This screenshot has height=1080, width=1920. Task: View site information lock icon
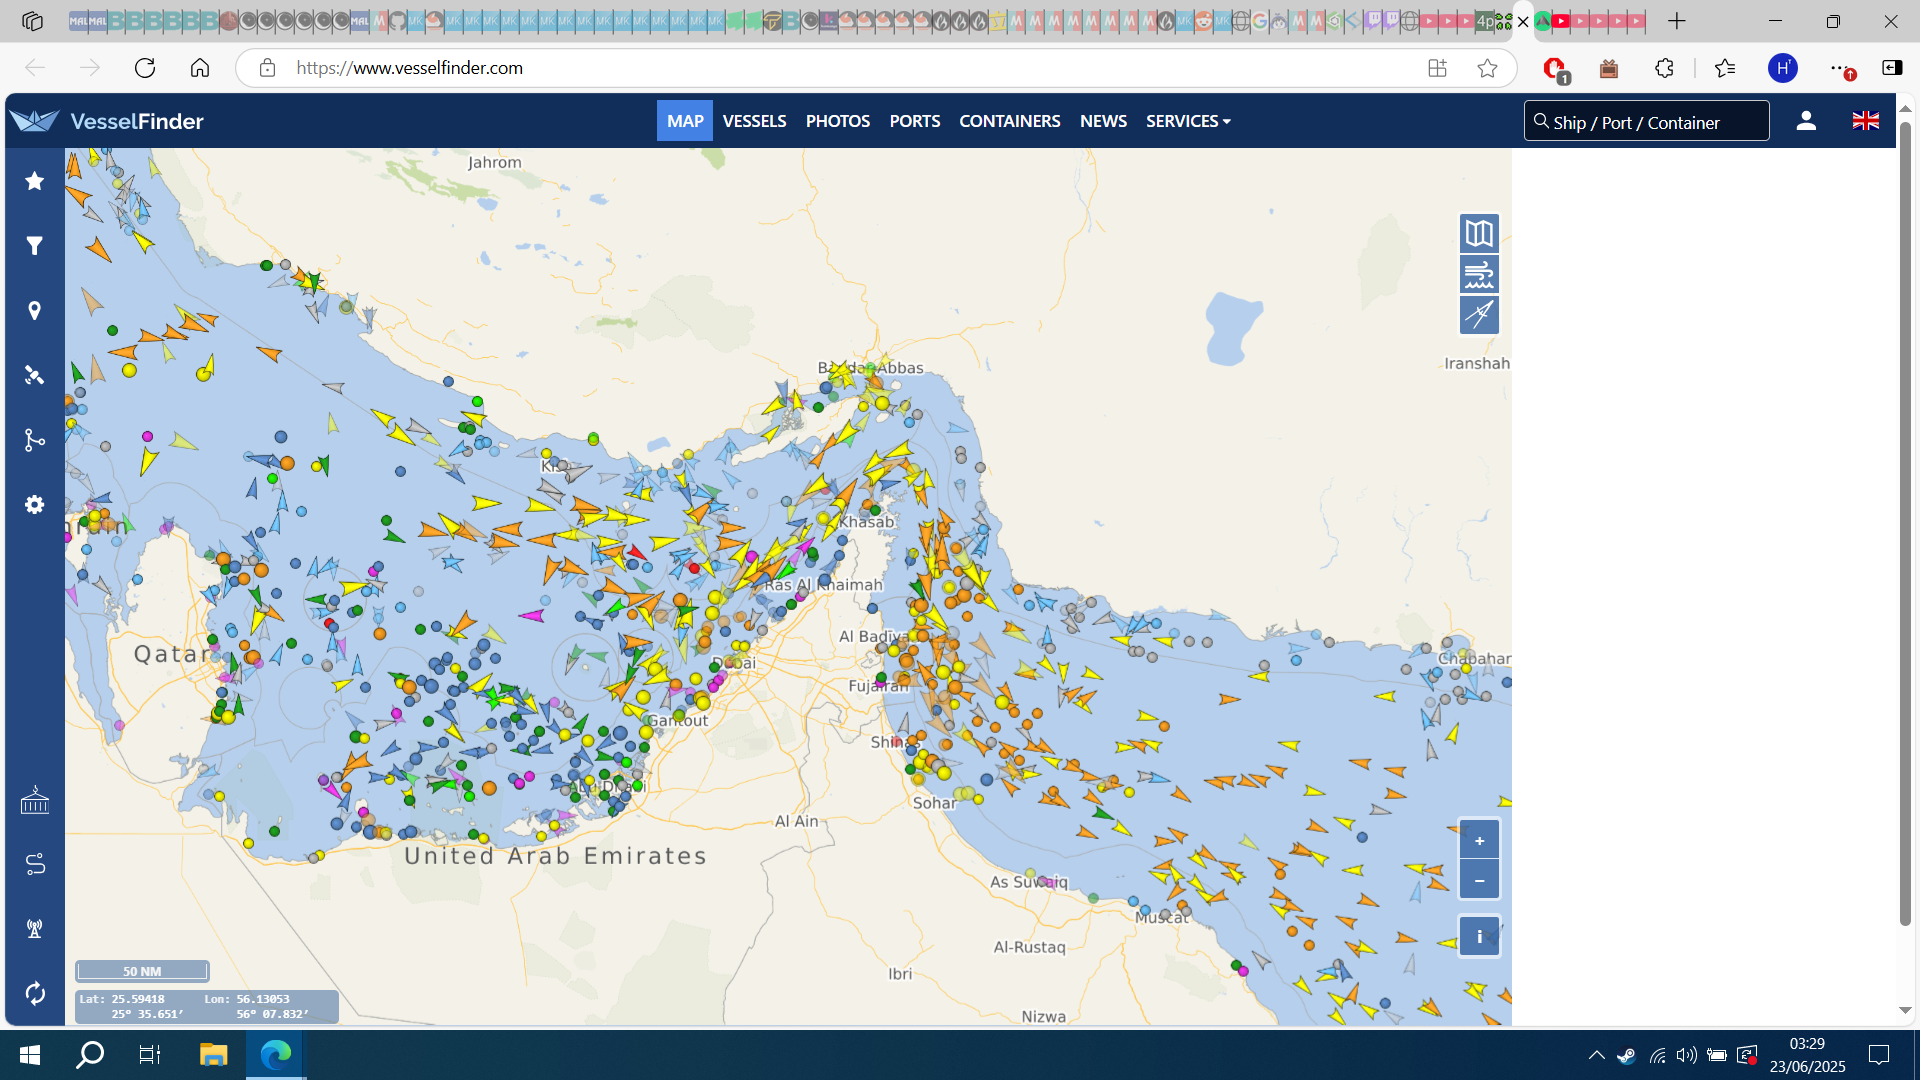coord(267,68)
